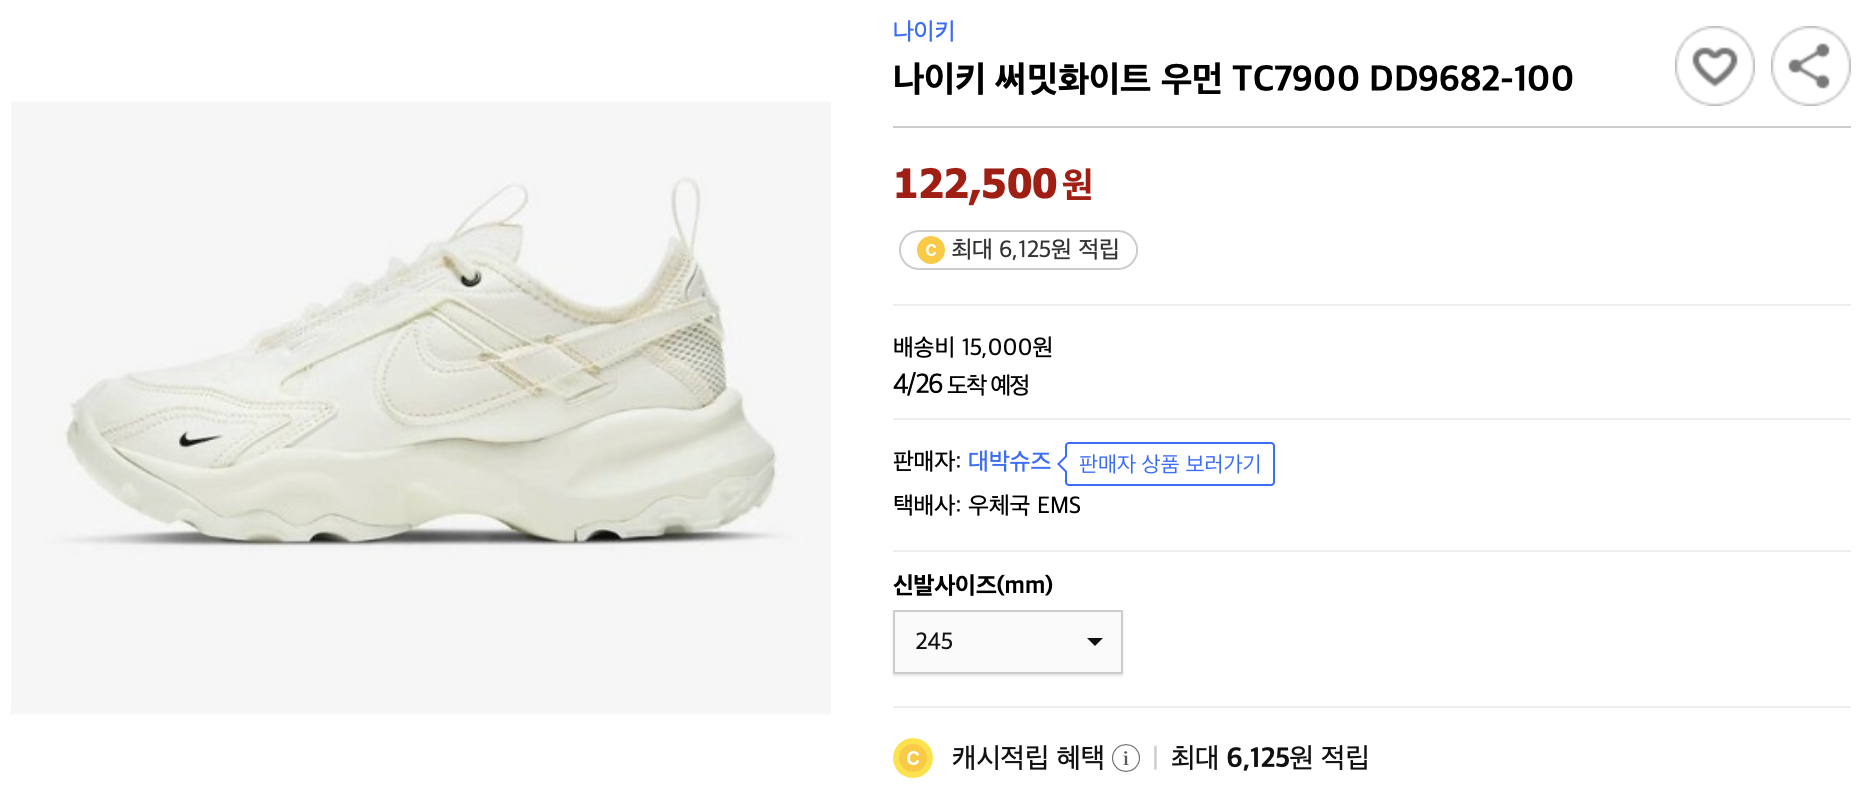Click the product title 나이키 써밋화이트 우먼 TC7900
The width and height of the screenshot is (1874, 804).
click(x=1232, y=77)
